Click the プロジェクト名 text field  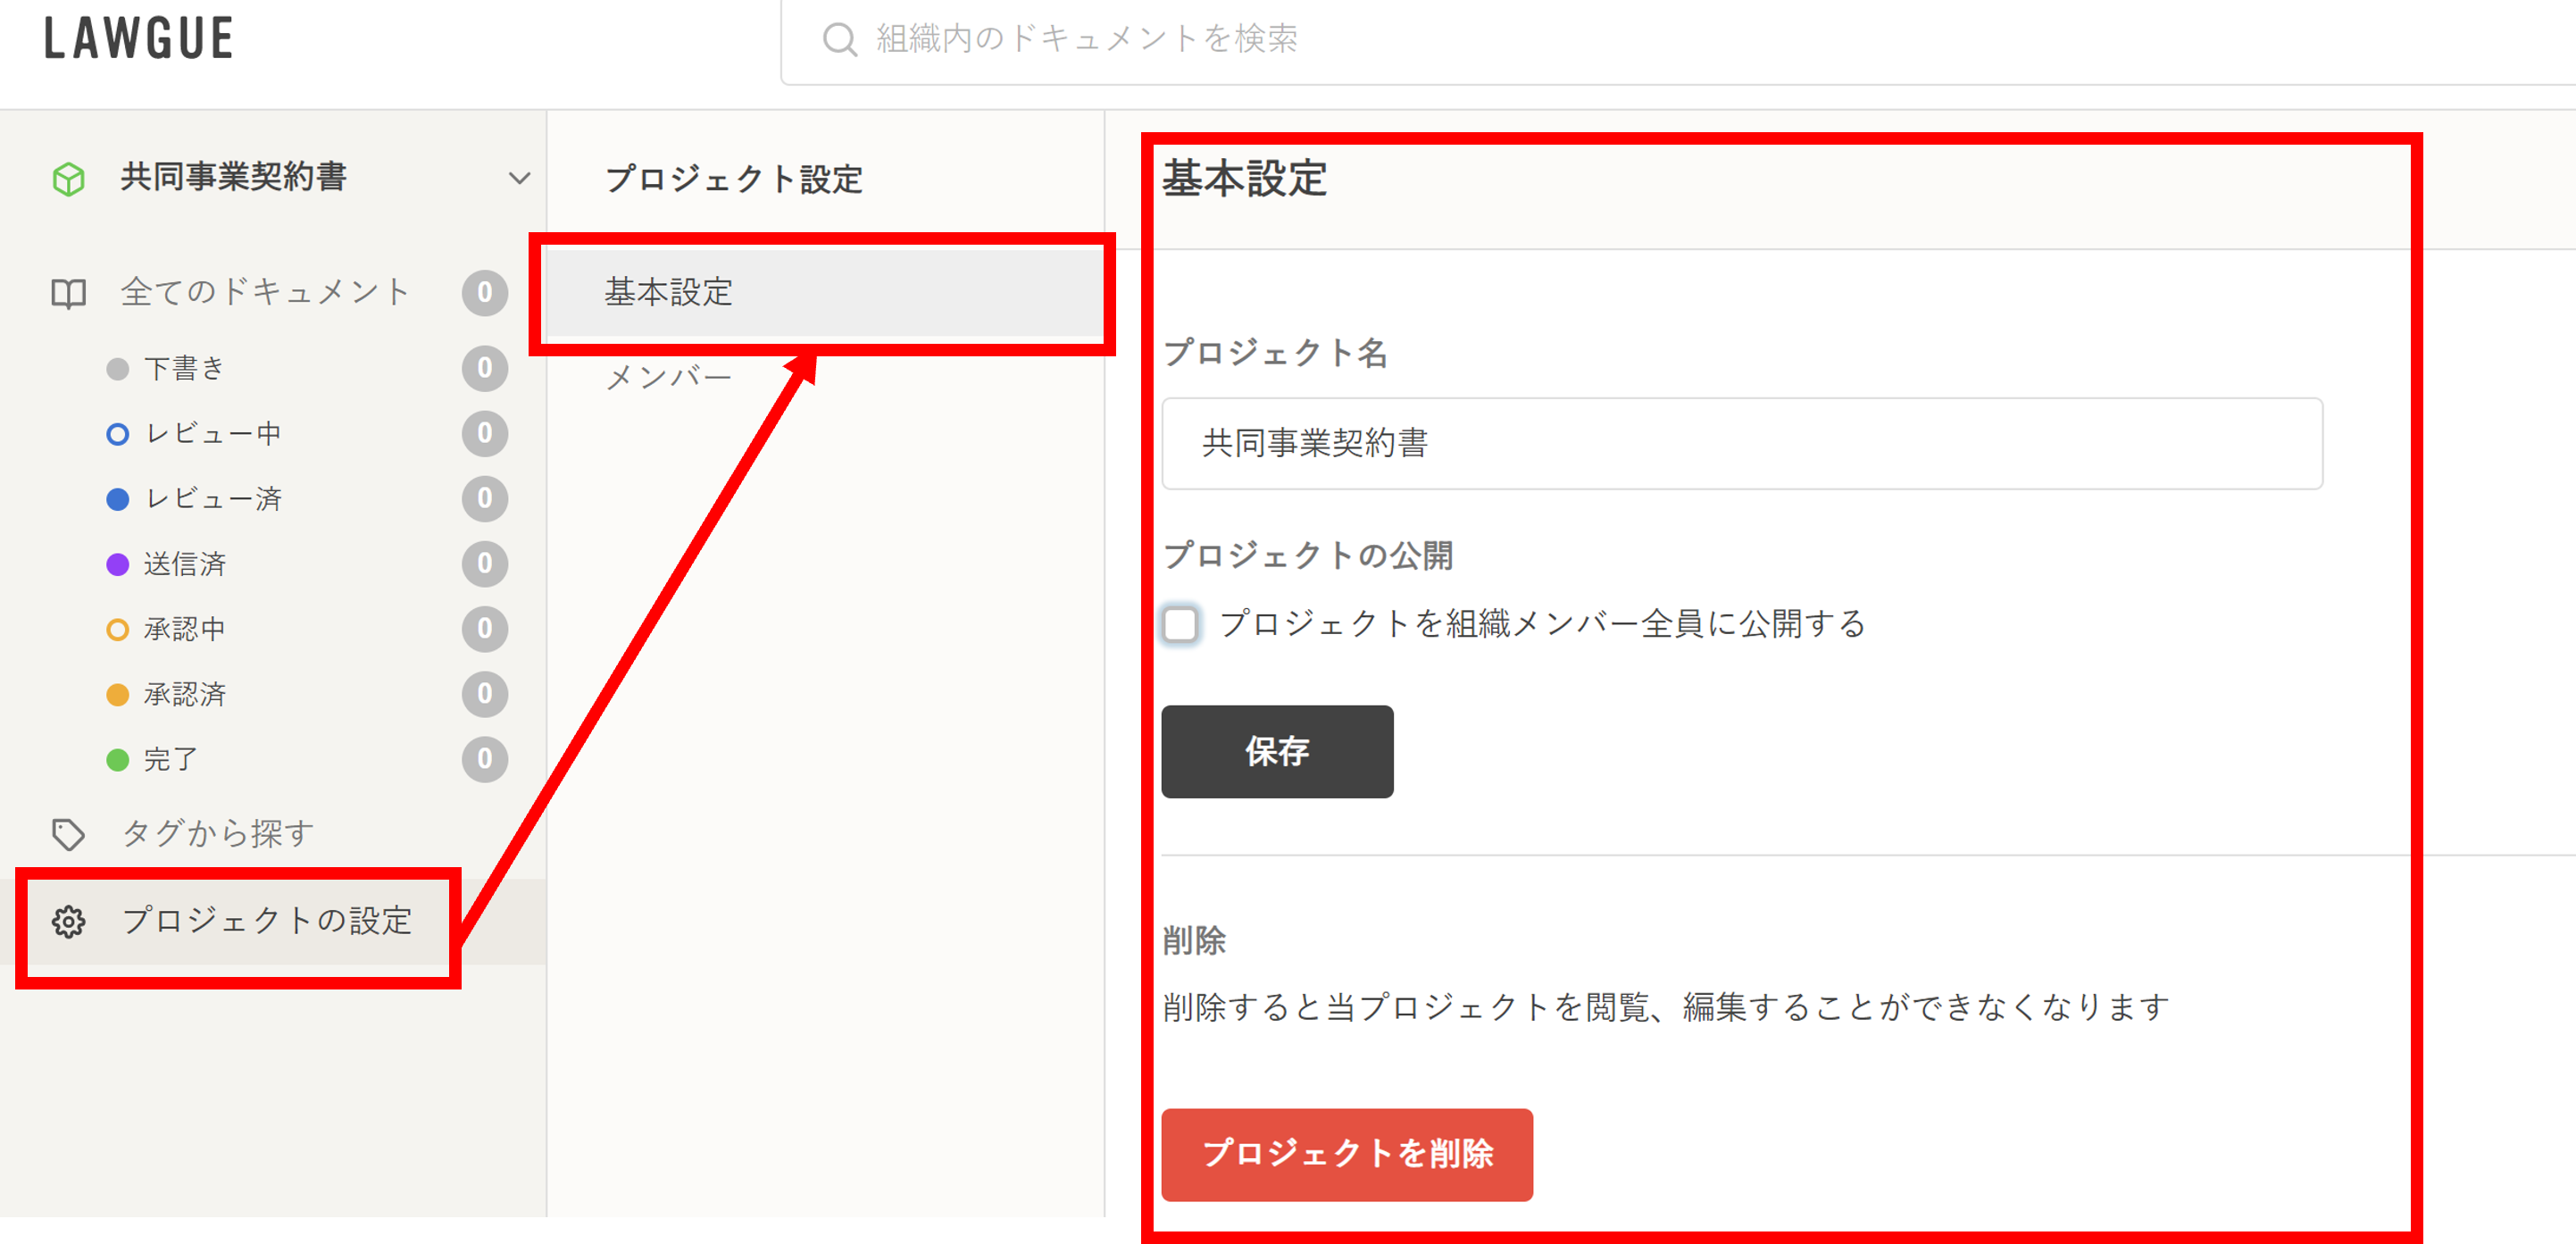click(1740, 444)
